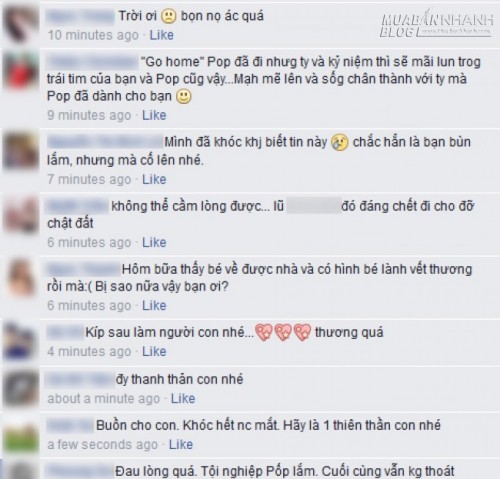
Task: Like the comment posted 7 minutes ago
Action: (154, 179)
